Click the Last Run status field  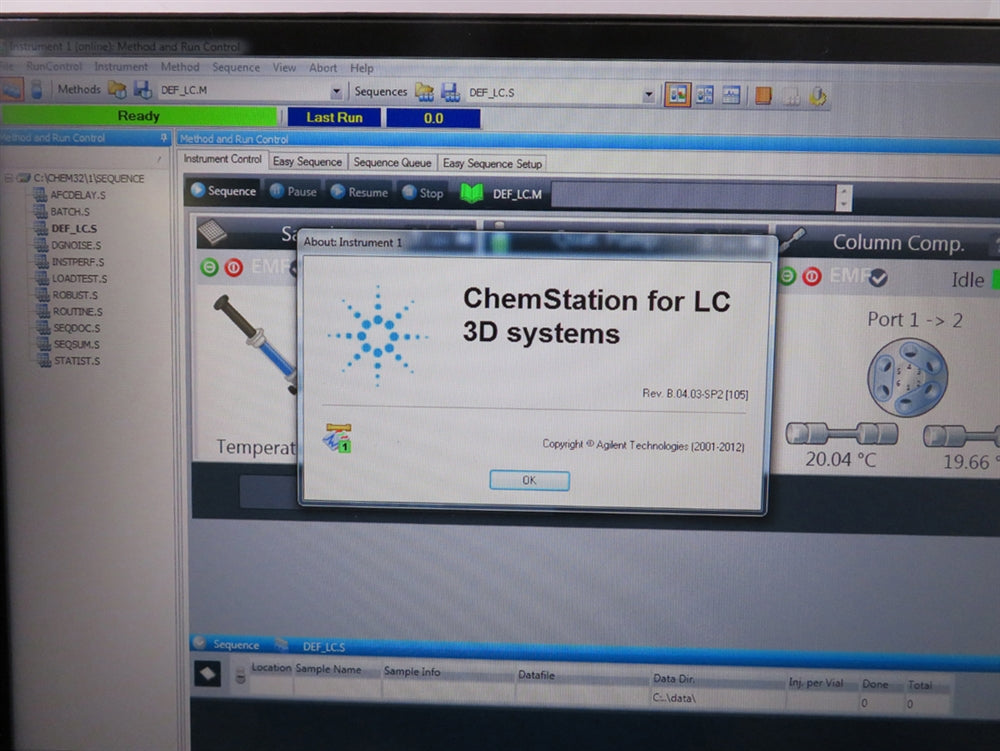pyautogui.click(x=334, y=117)
